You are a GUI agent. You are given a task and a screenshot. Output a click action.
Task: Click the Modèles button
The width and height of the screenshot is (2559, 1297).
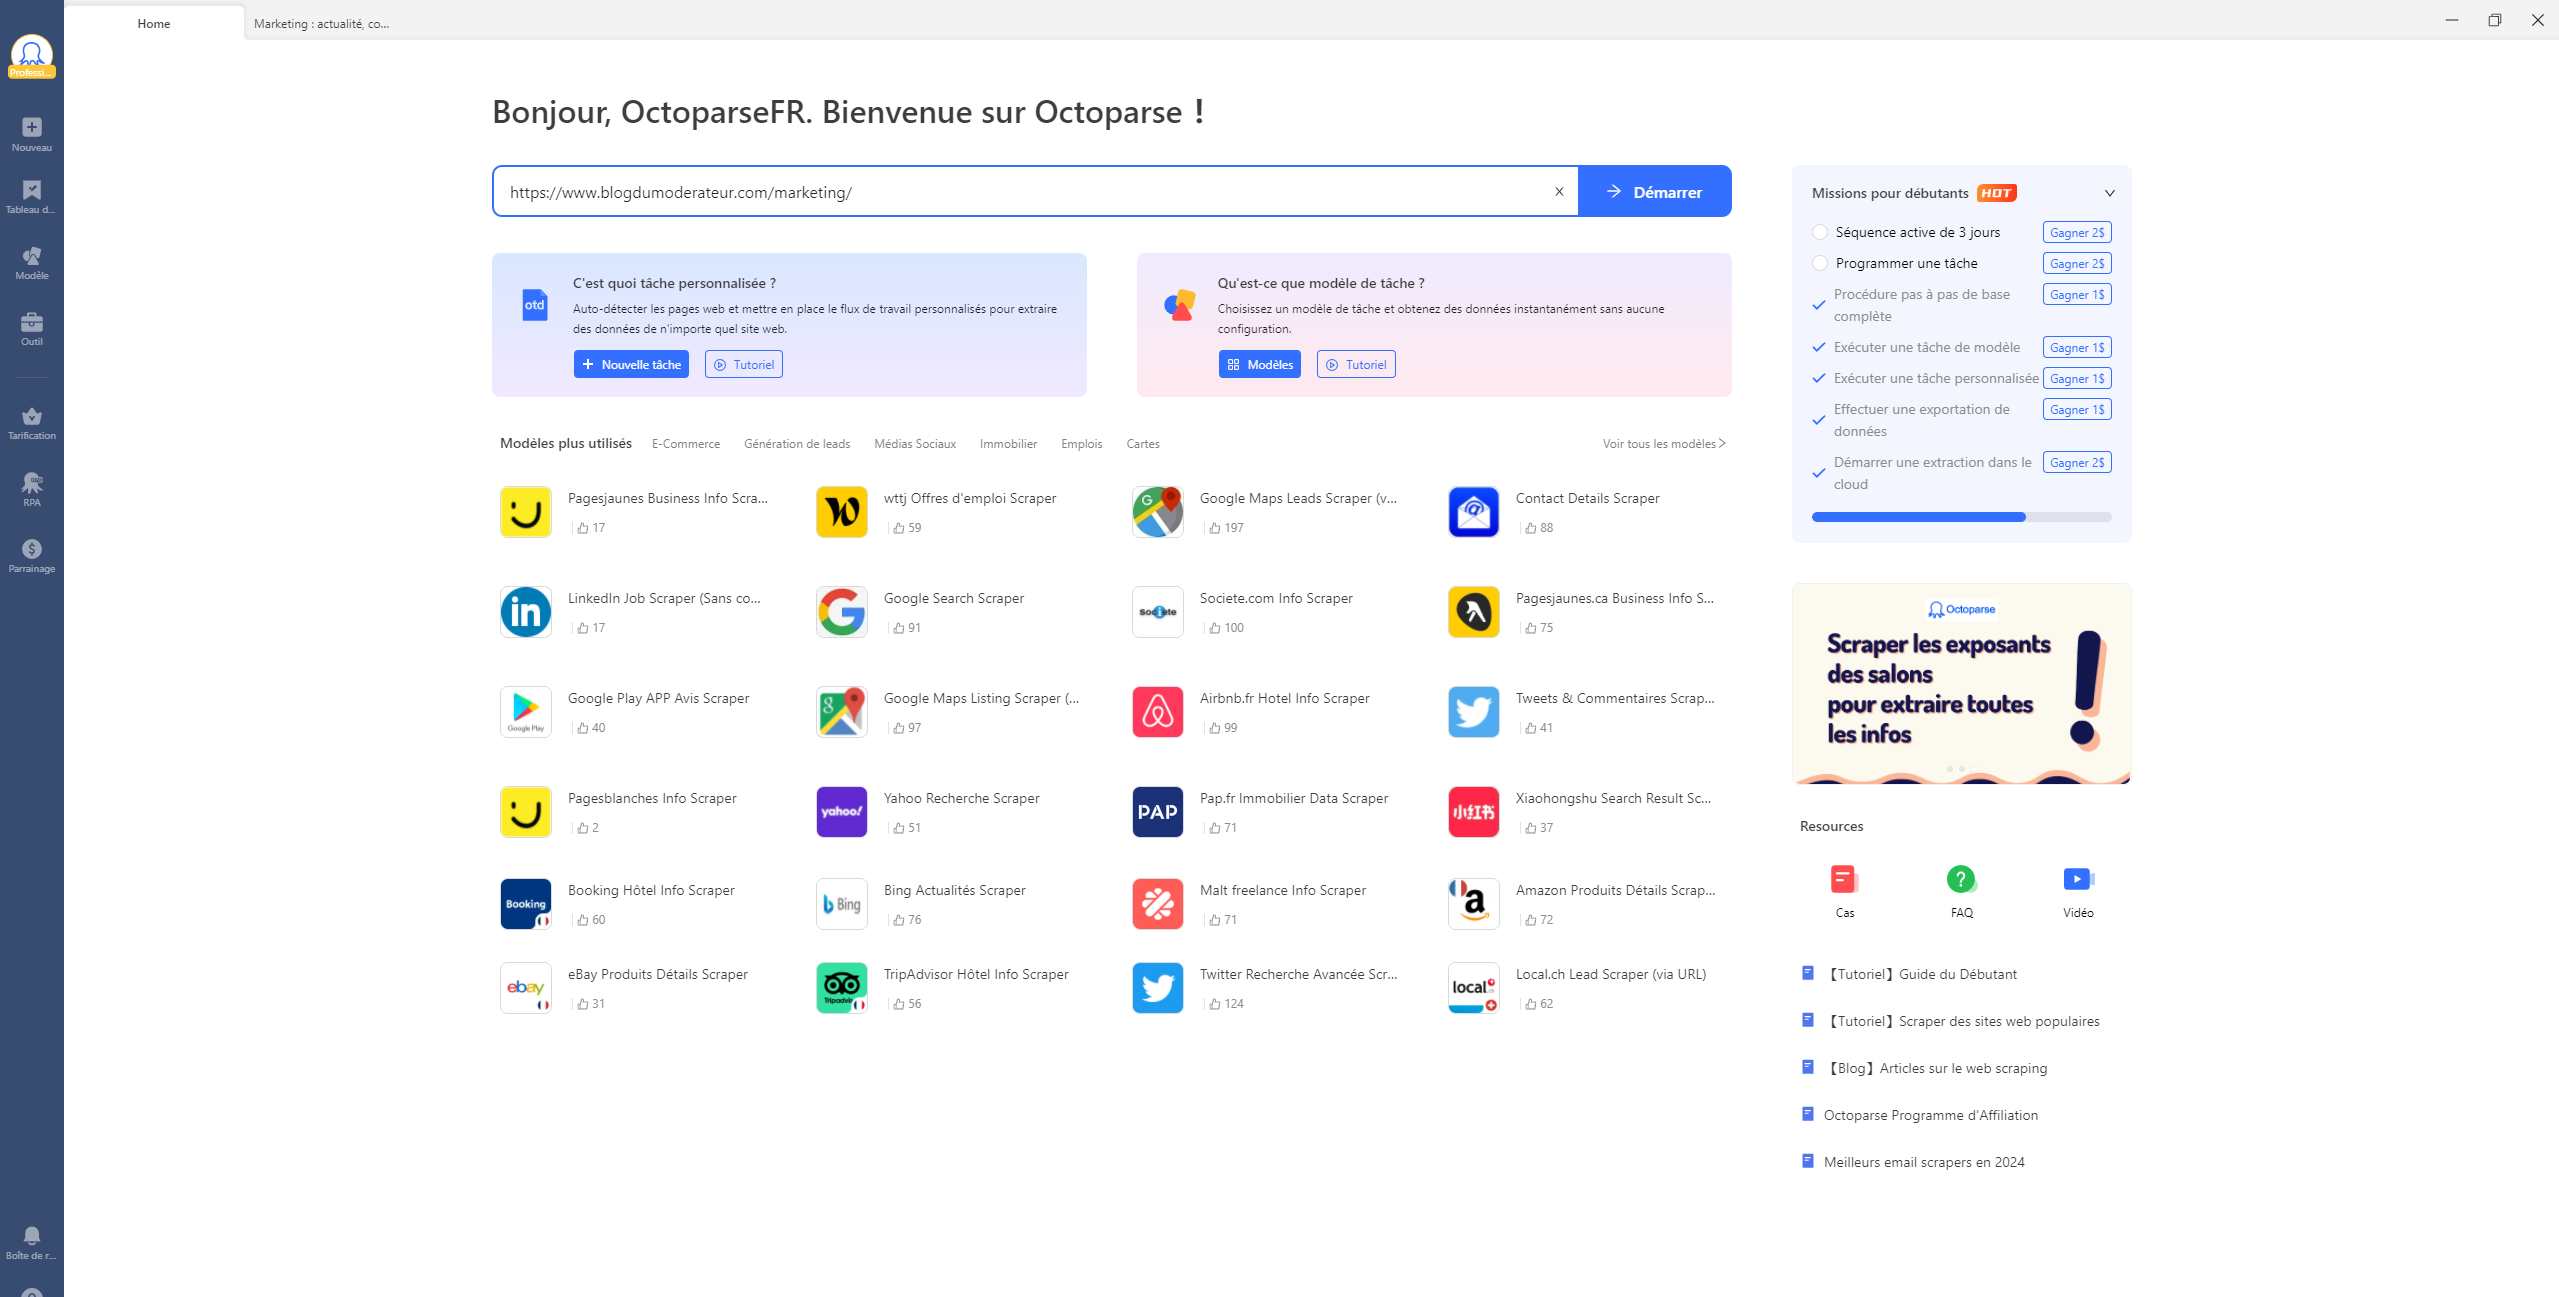1260,364
